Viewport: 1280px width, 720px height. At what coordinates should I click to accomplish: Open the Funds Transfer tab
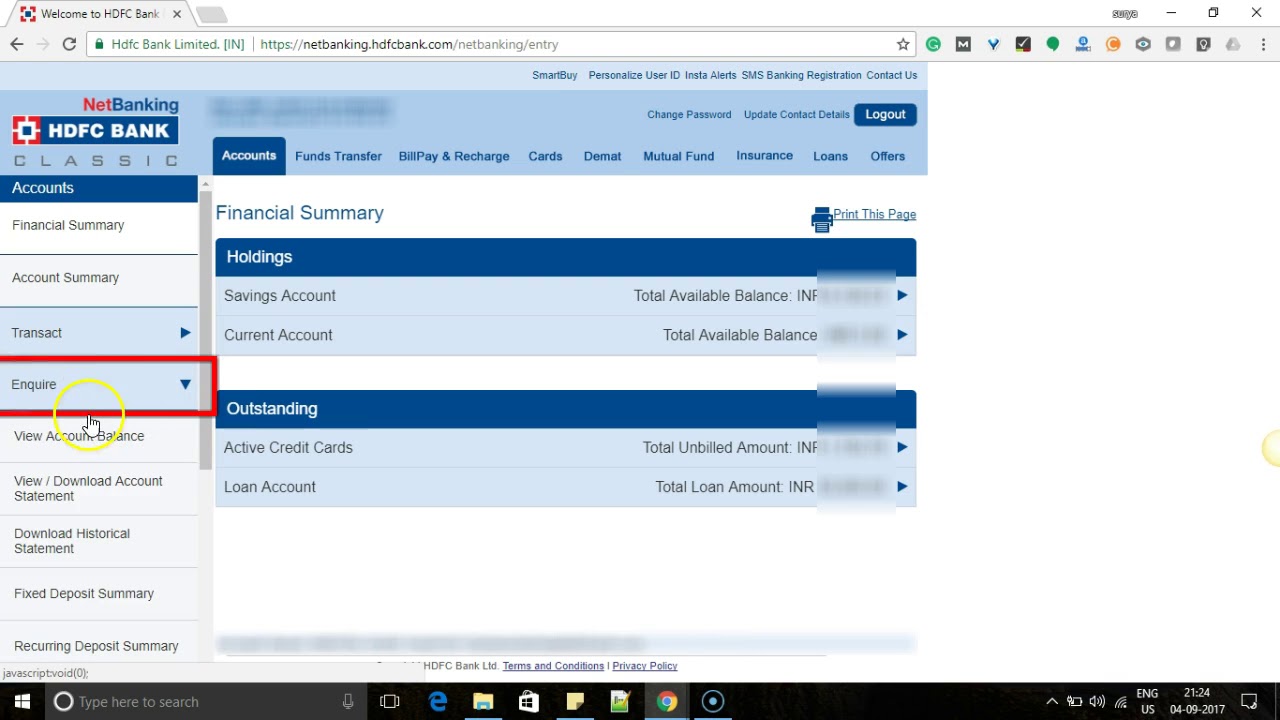tap(338, 156)
